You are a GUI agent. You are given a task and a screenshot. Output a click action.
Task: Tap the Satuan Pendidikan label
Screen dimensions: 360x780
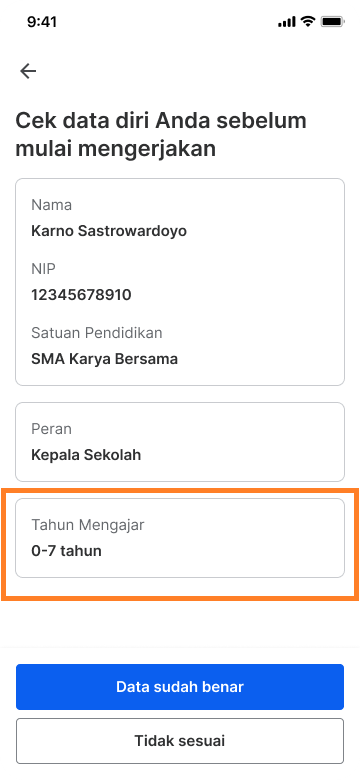tap(97, 333)
